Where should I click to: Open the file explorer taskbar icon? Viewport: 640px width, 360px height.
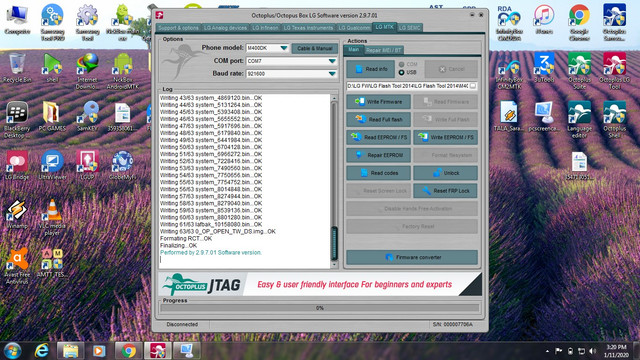(x=70, y=351)
